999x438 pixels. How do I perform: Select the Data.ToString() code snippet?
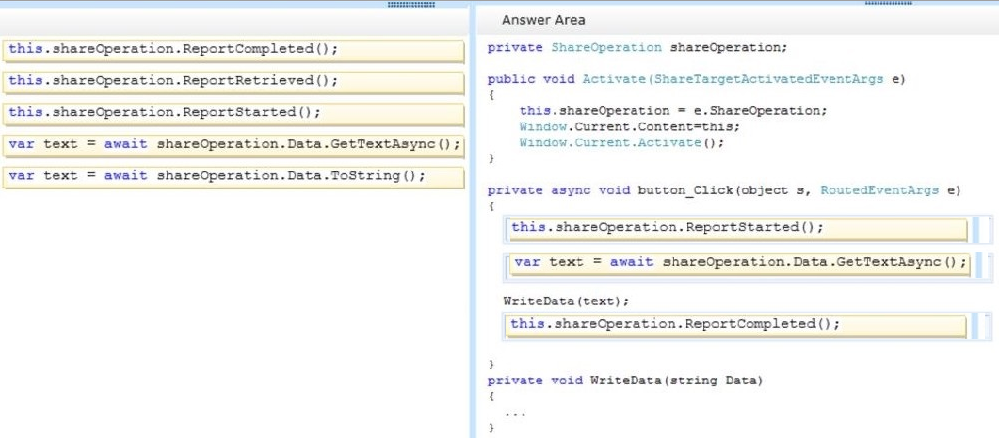tap(233, 177)
